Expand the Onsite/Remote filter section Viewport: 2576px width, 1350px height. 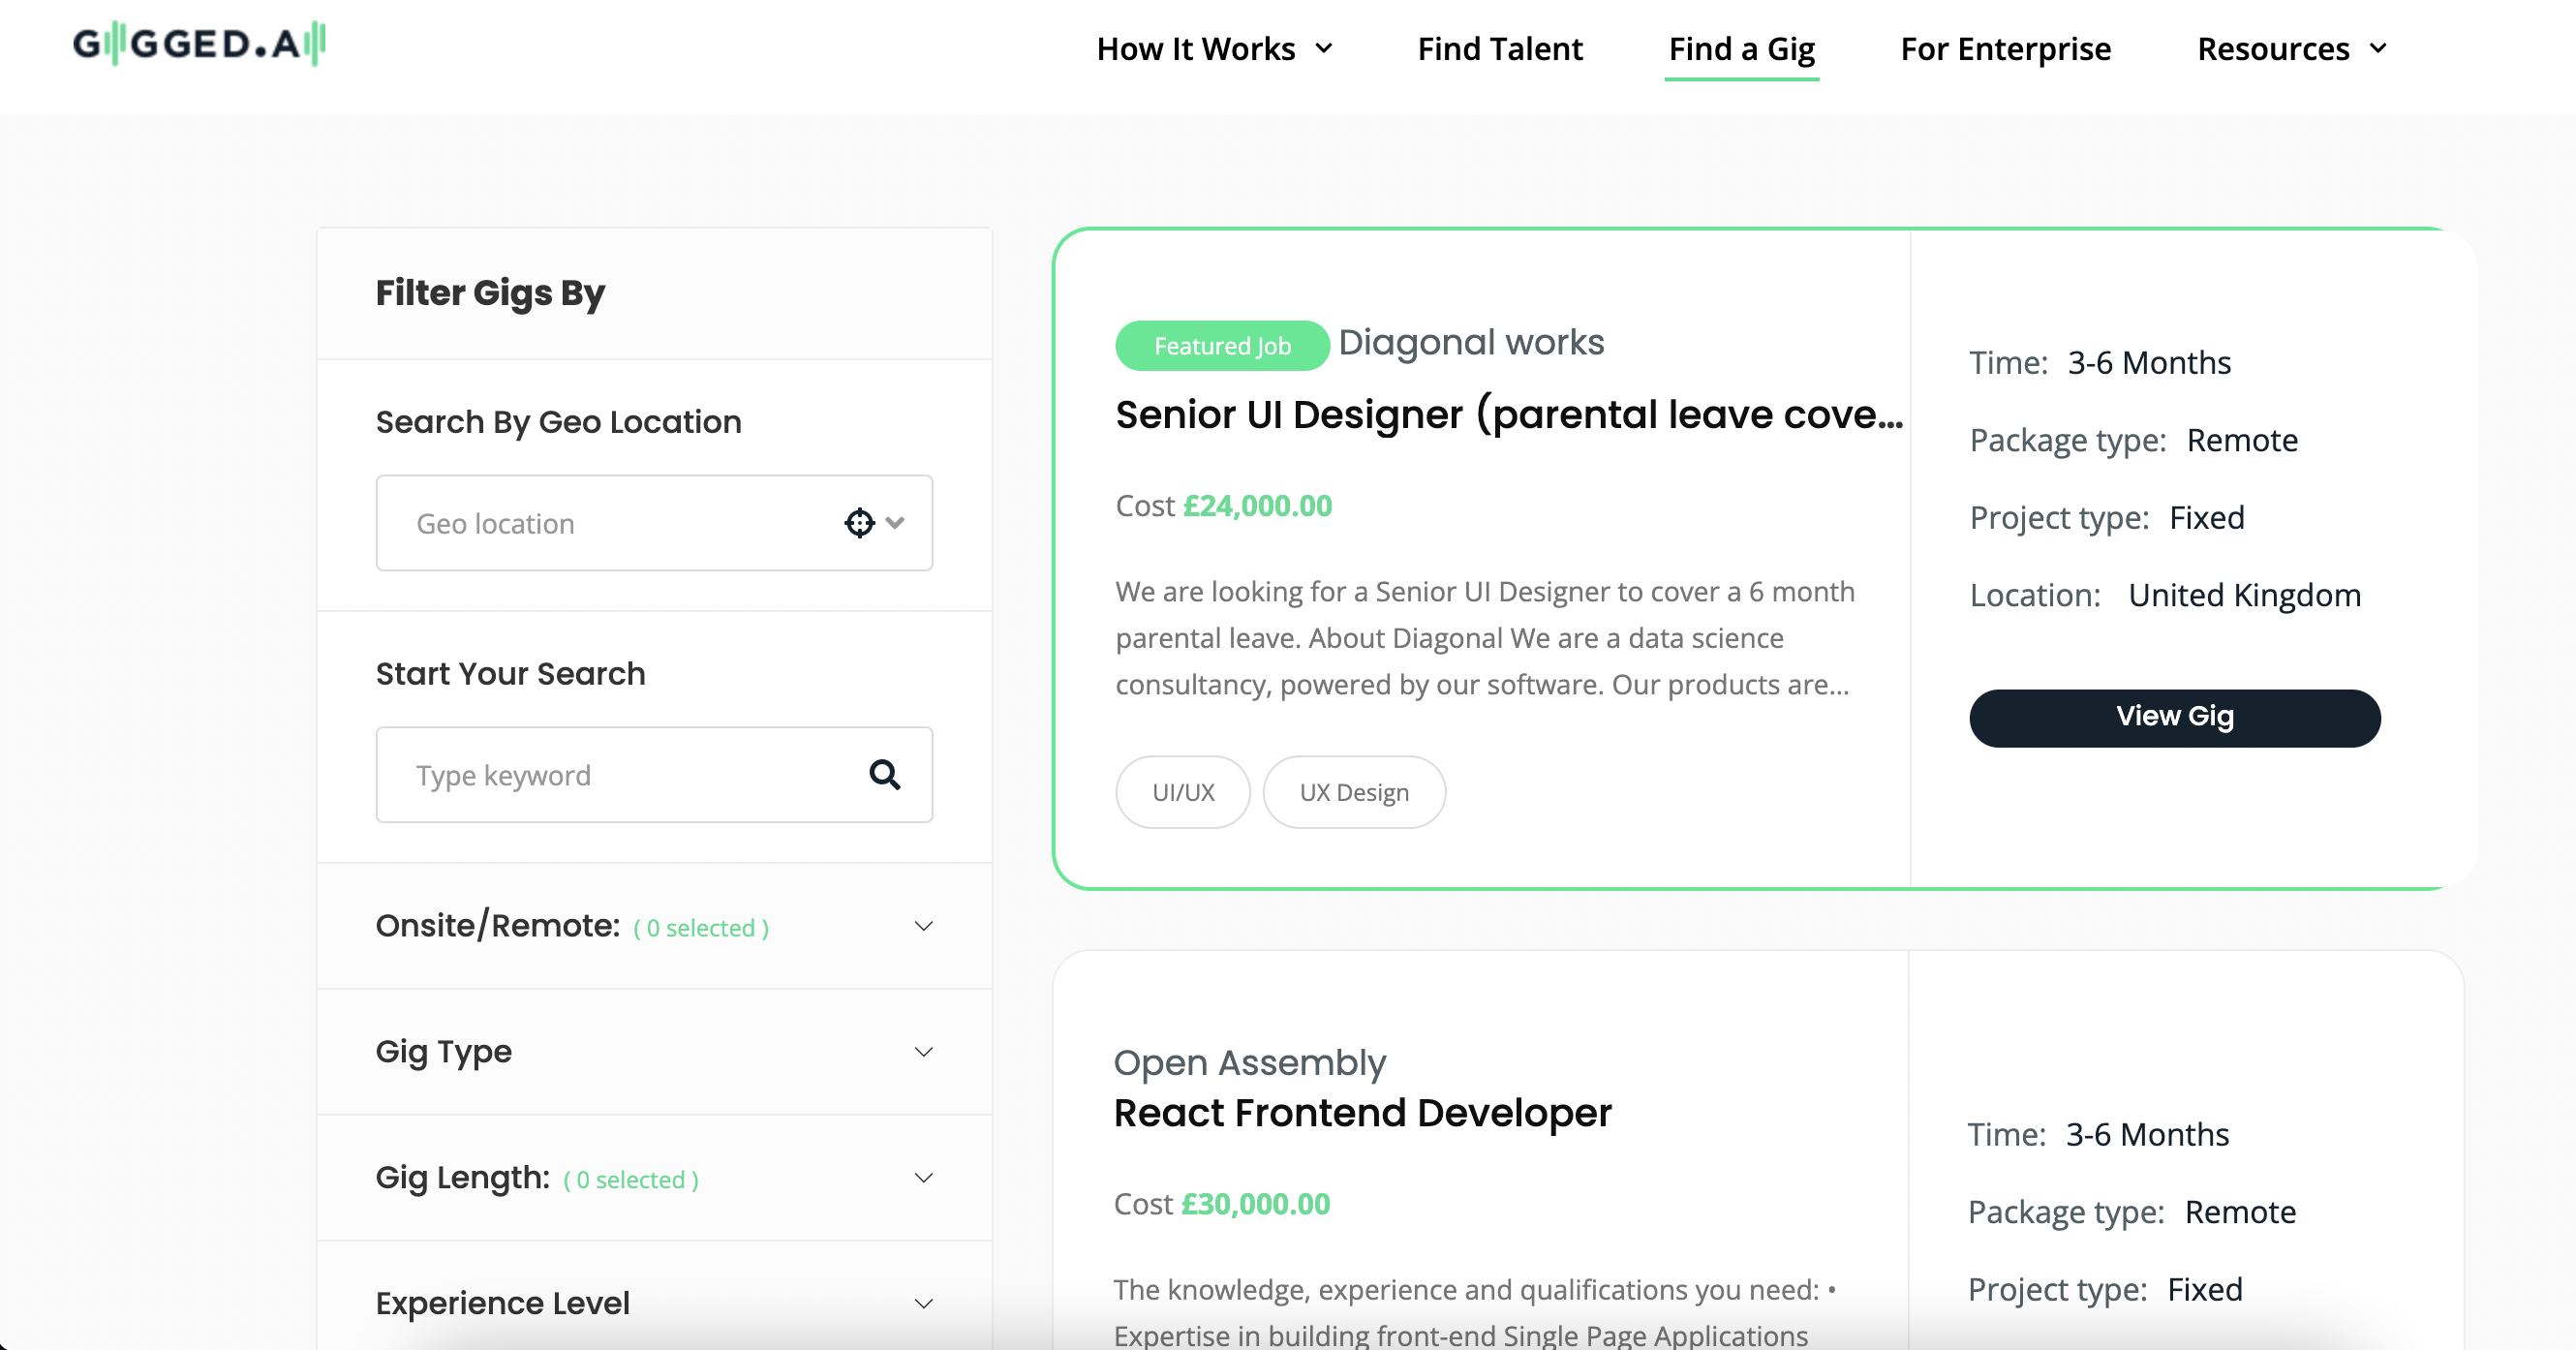click(x=923, y=926)
